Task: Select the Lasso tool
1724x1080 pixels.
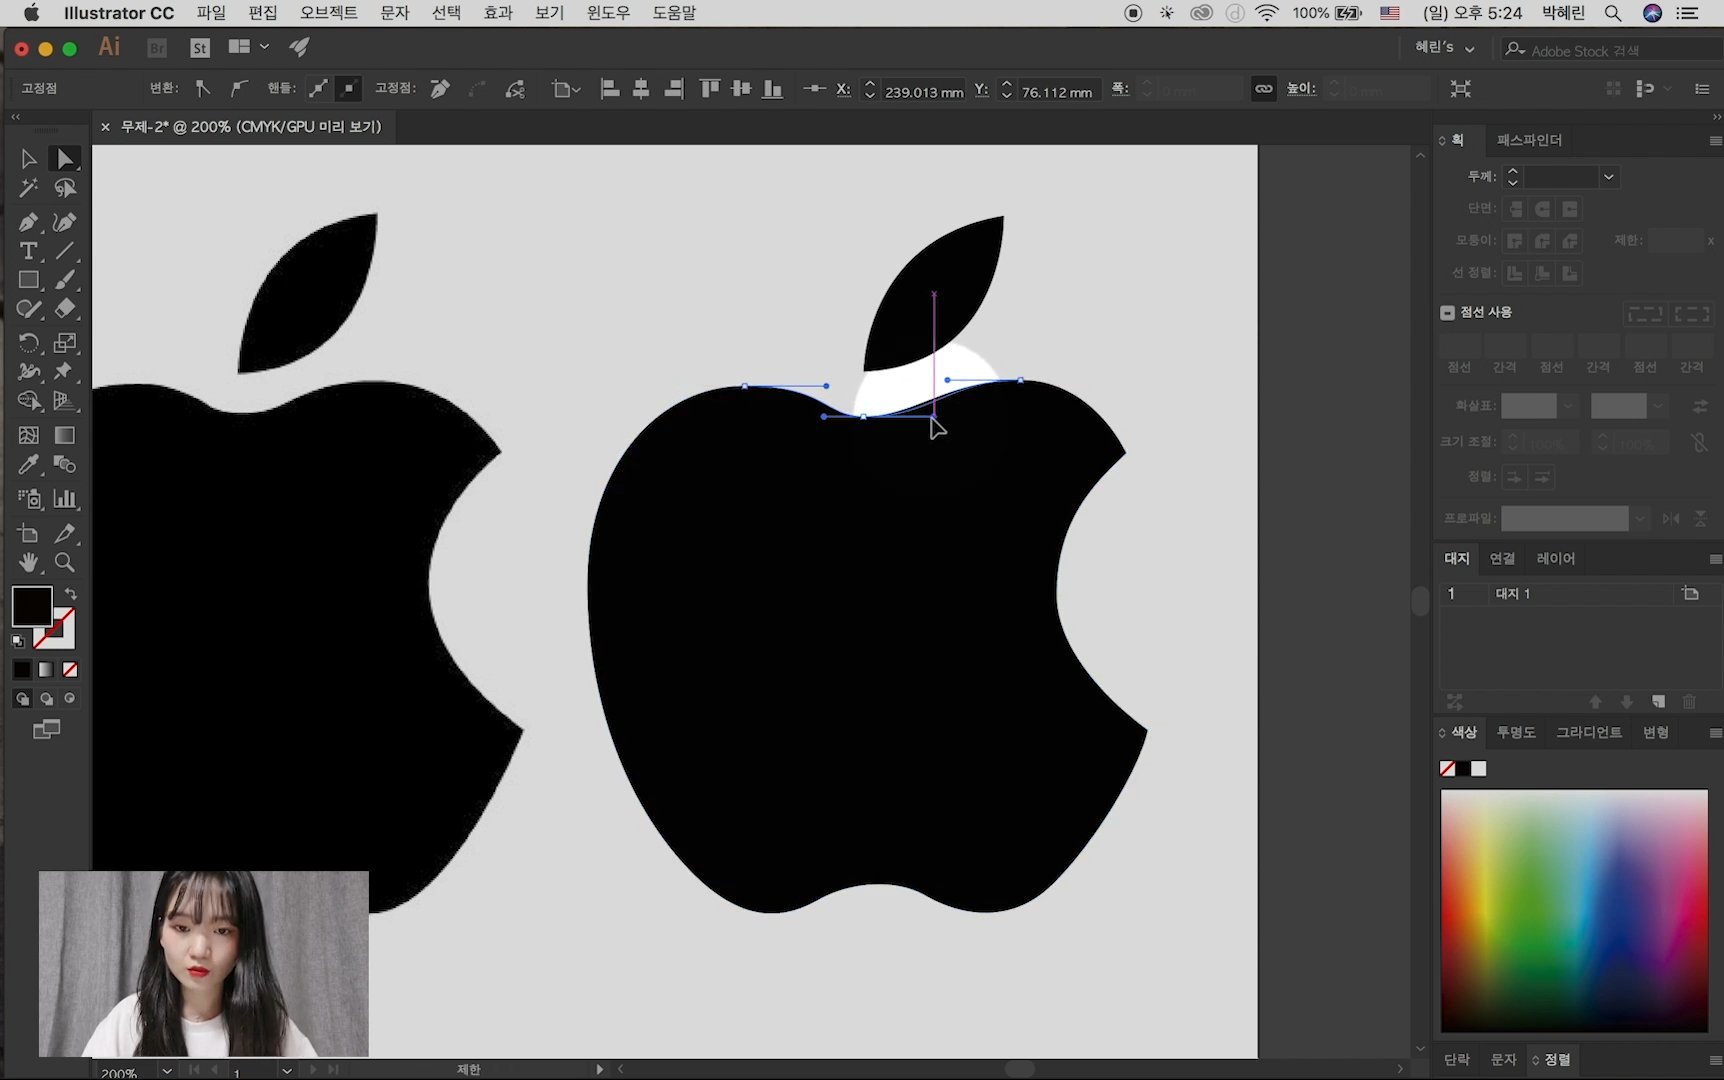Action: [x=65, y=188]
